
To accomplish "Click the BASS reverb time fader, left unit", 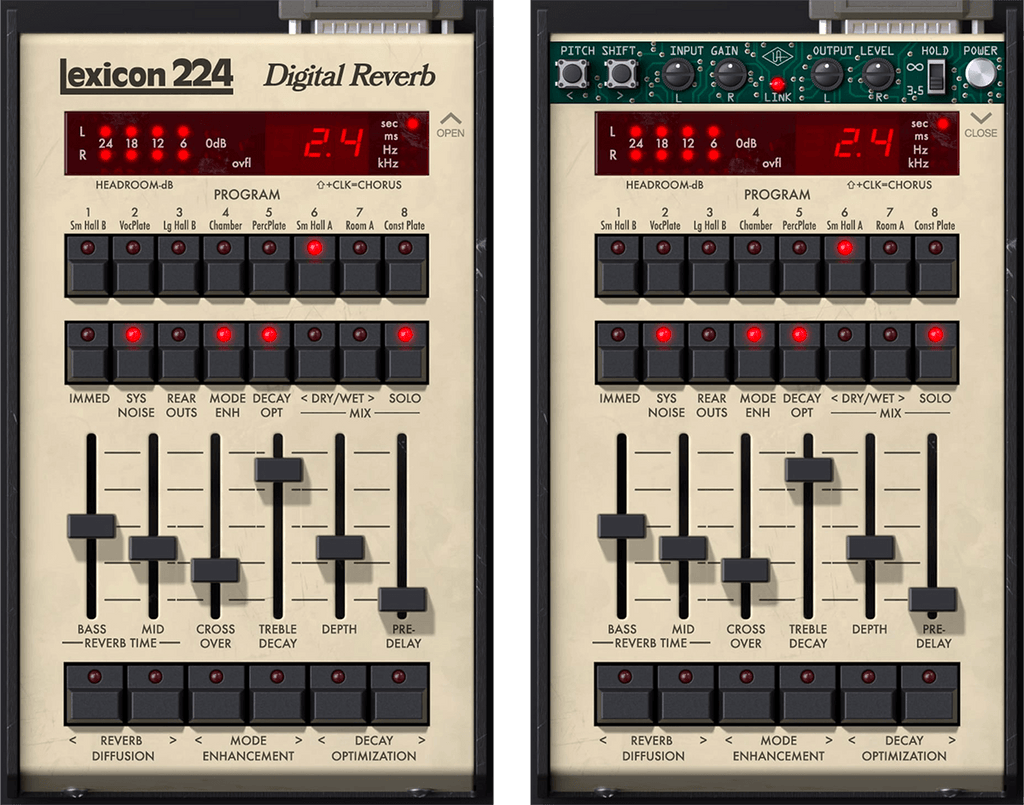I will pos(91,526).
